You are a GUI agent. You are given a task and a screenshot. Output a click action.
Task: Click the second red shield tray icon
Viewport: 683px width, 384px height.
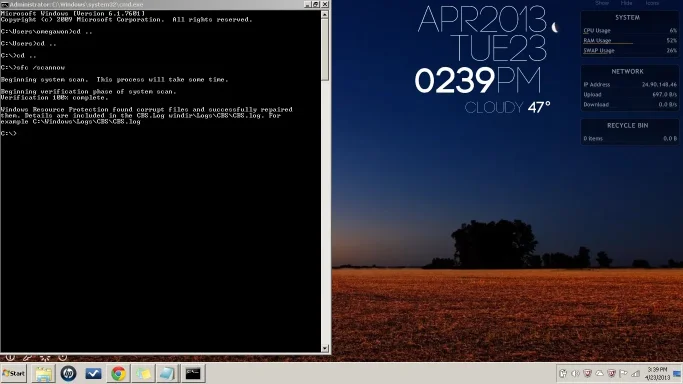click(612, 374)
